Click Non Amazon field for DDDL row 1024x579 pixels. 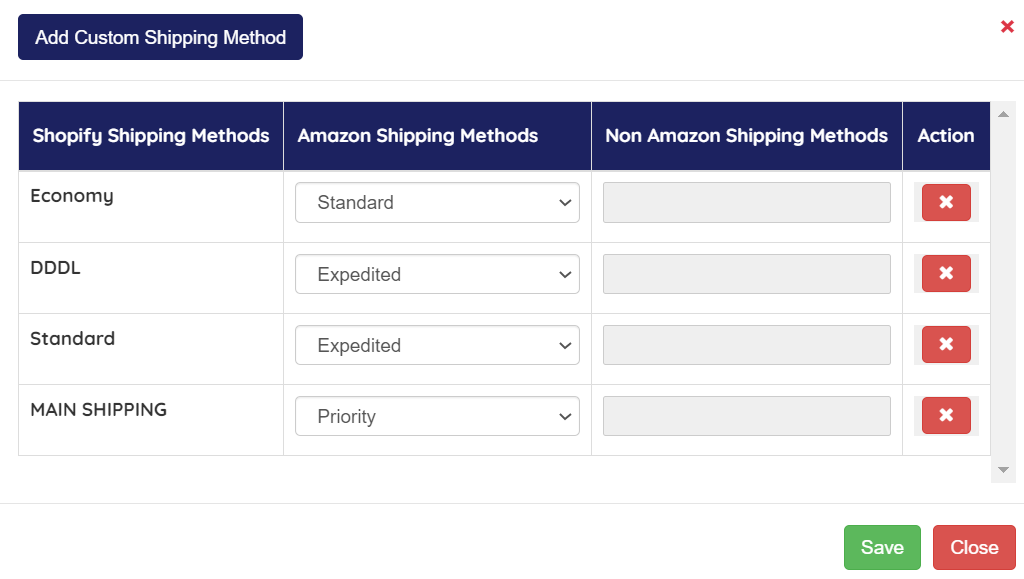(x=746, y=274)
